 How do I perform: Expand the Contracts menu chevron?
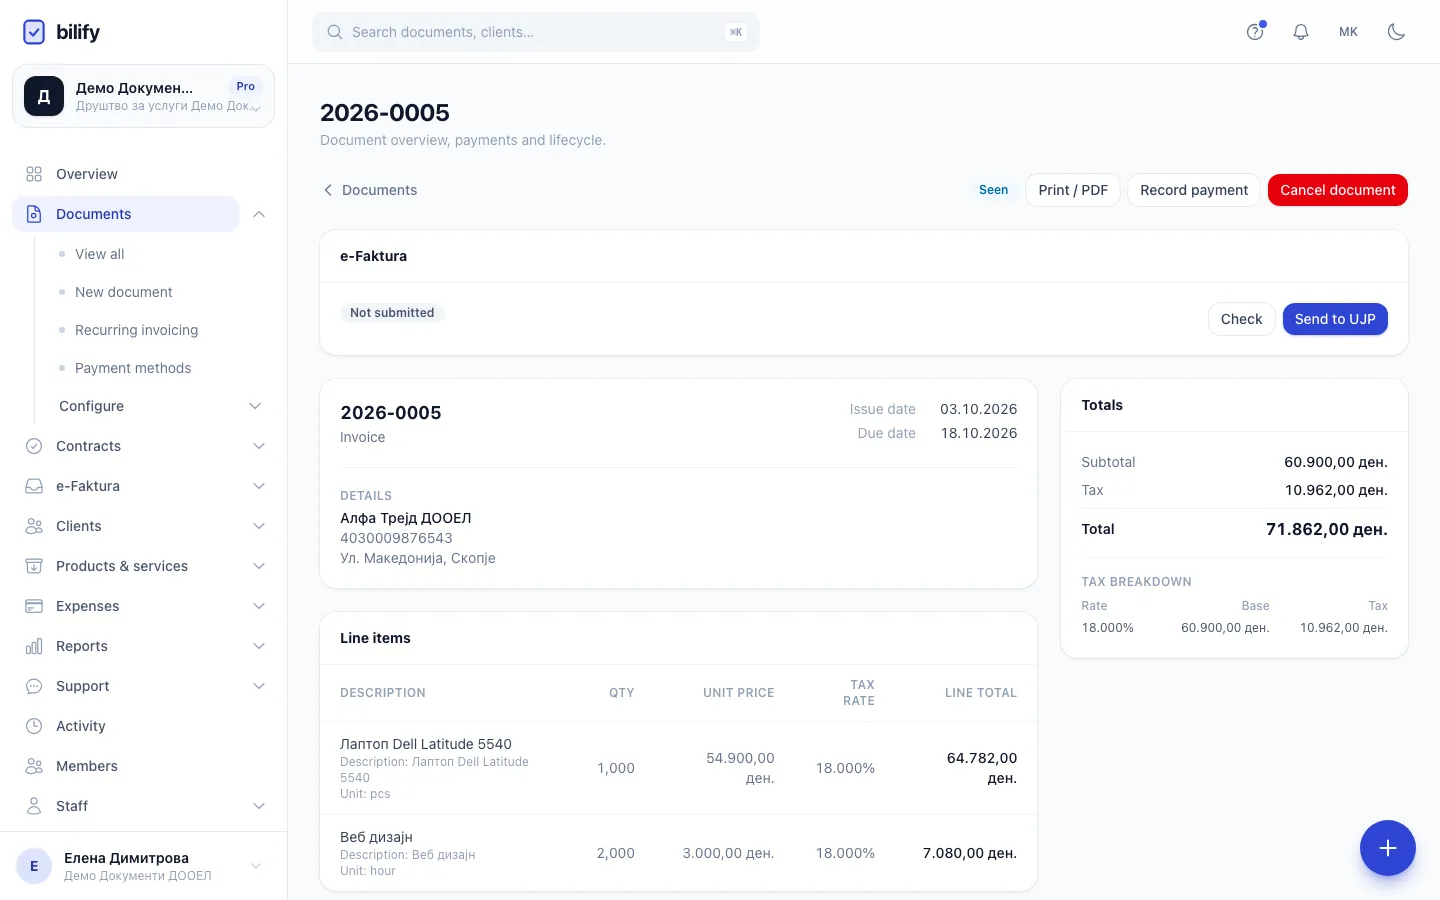259,446
